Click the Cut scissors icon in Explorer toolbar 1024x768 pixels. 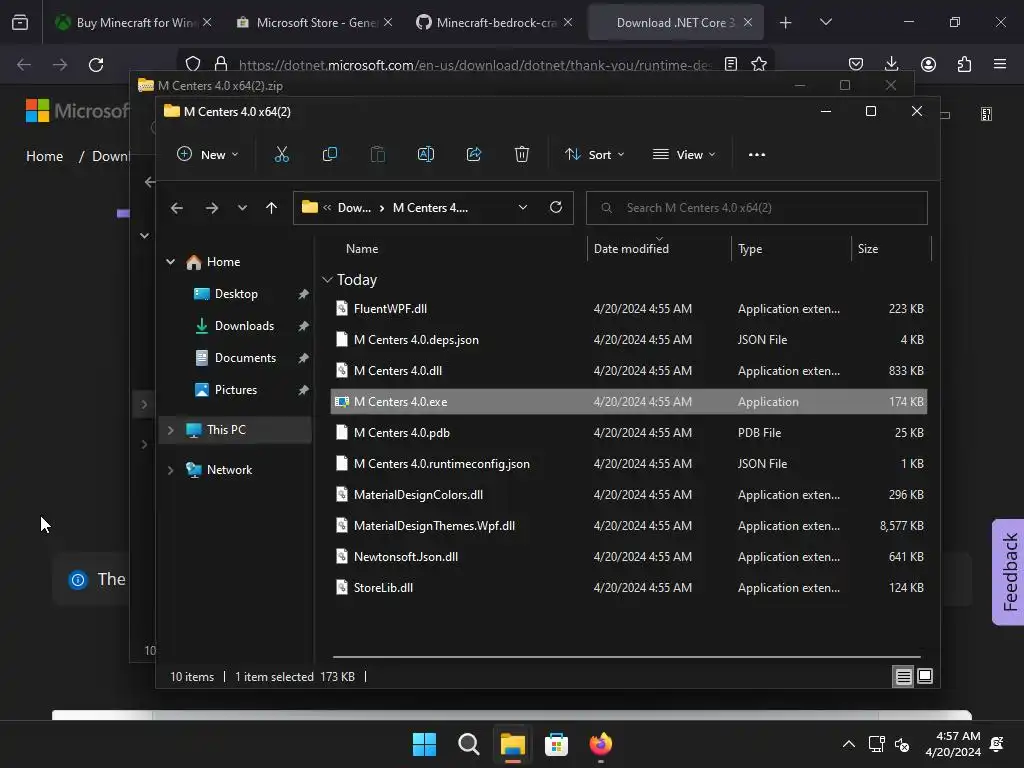point(281,155)
